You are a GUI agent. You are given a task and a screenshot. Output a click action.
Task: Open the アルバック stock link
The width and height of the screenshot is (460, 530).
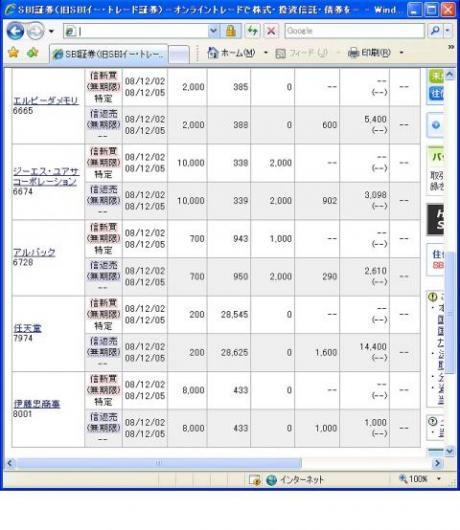34,252
